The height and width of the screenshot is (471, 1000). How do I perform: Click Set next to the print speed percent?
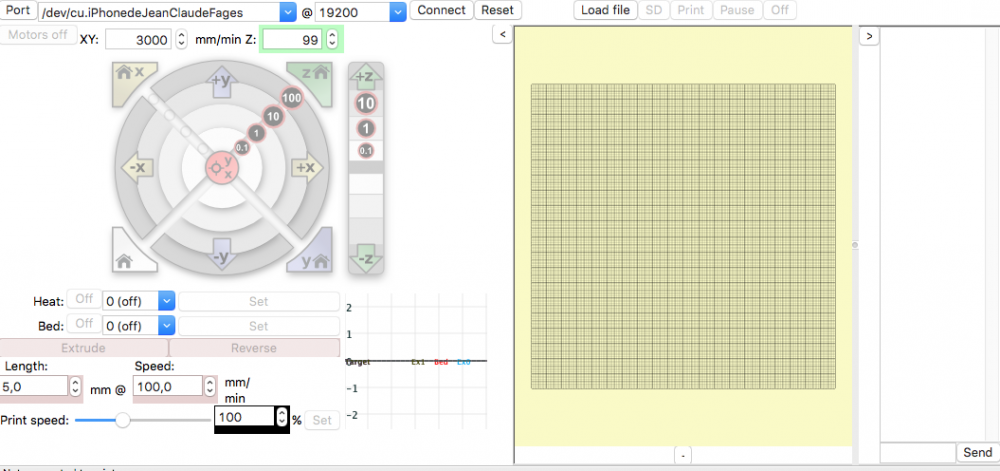coord(322,420)
